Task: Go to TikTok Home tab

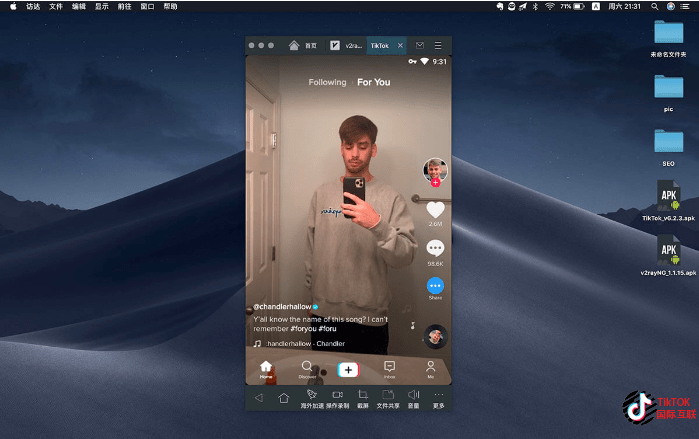Action: [266, 369]
